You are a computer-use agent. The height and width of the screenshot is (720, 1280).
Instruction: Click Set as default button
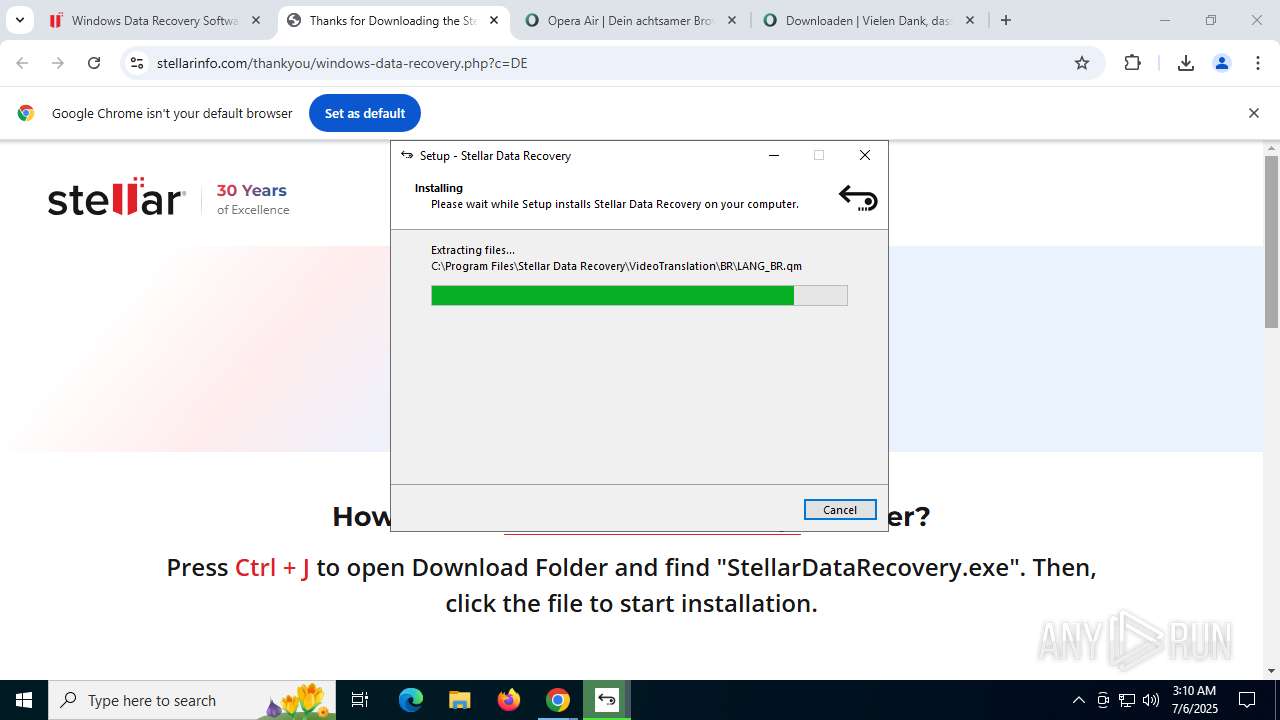pyautogui.click(x=365, y=113)
